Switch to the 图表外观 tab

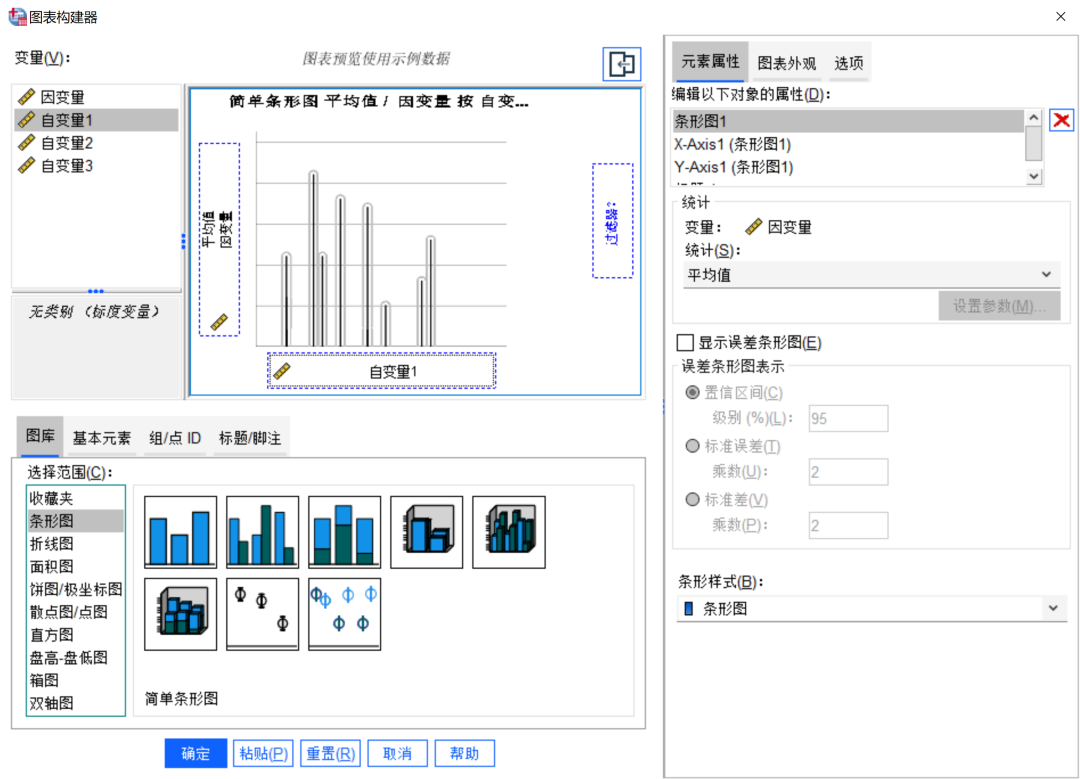pyautogui.click(x=787, y=63)
